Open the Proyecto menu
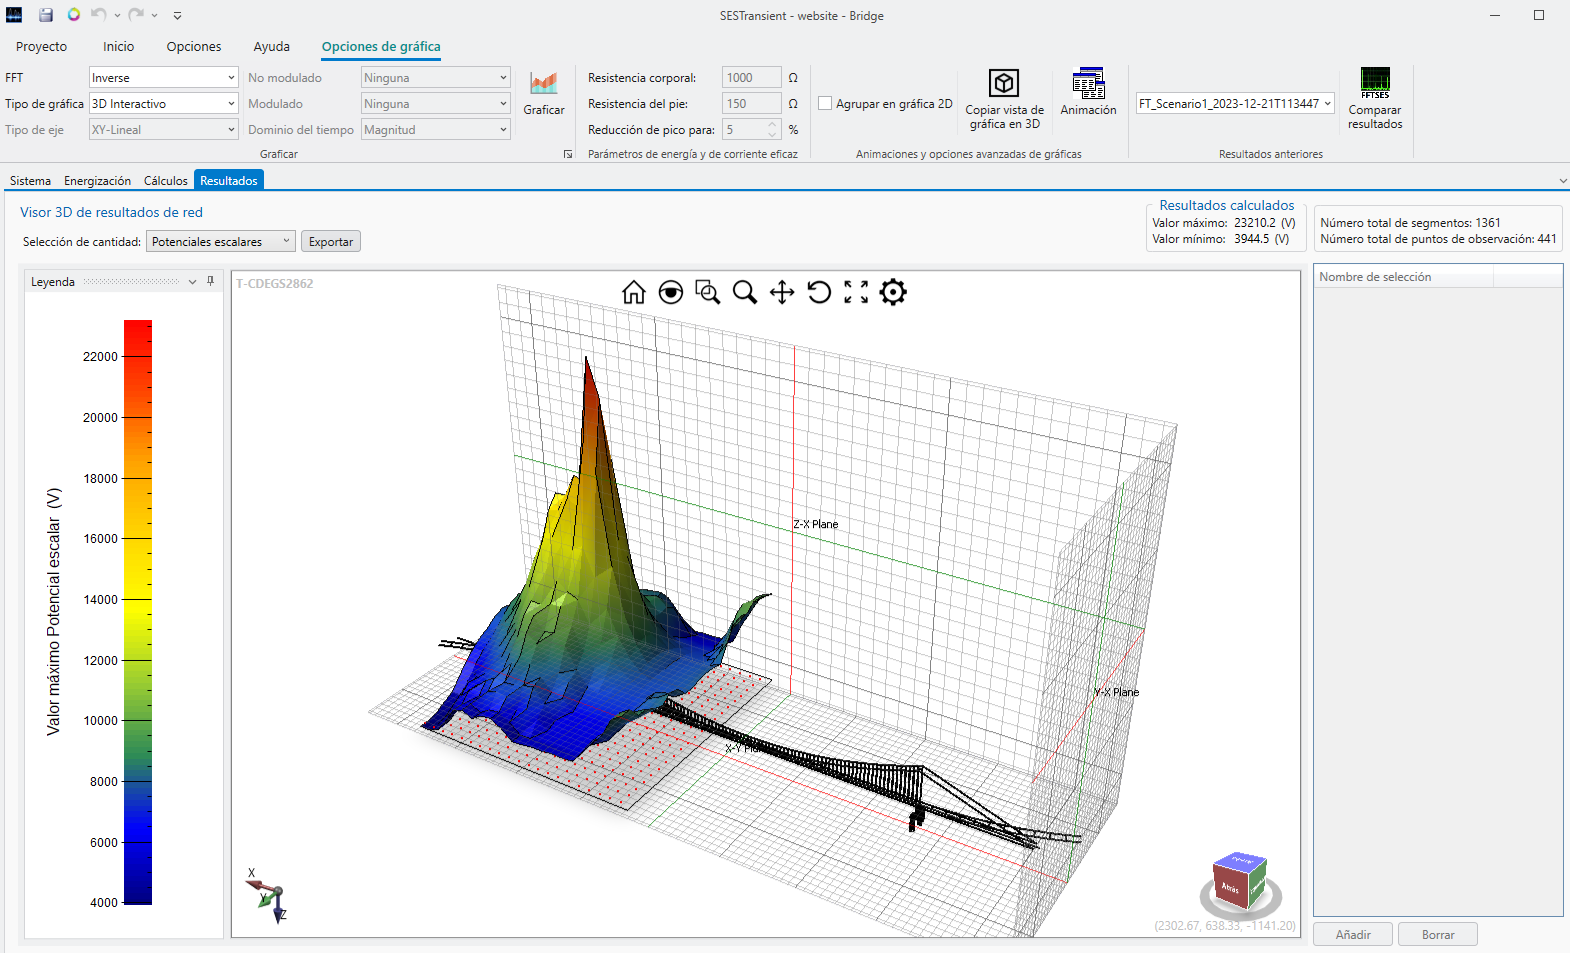This screenshot has height=953, width=1570. point(41,46)
